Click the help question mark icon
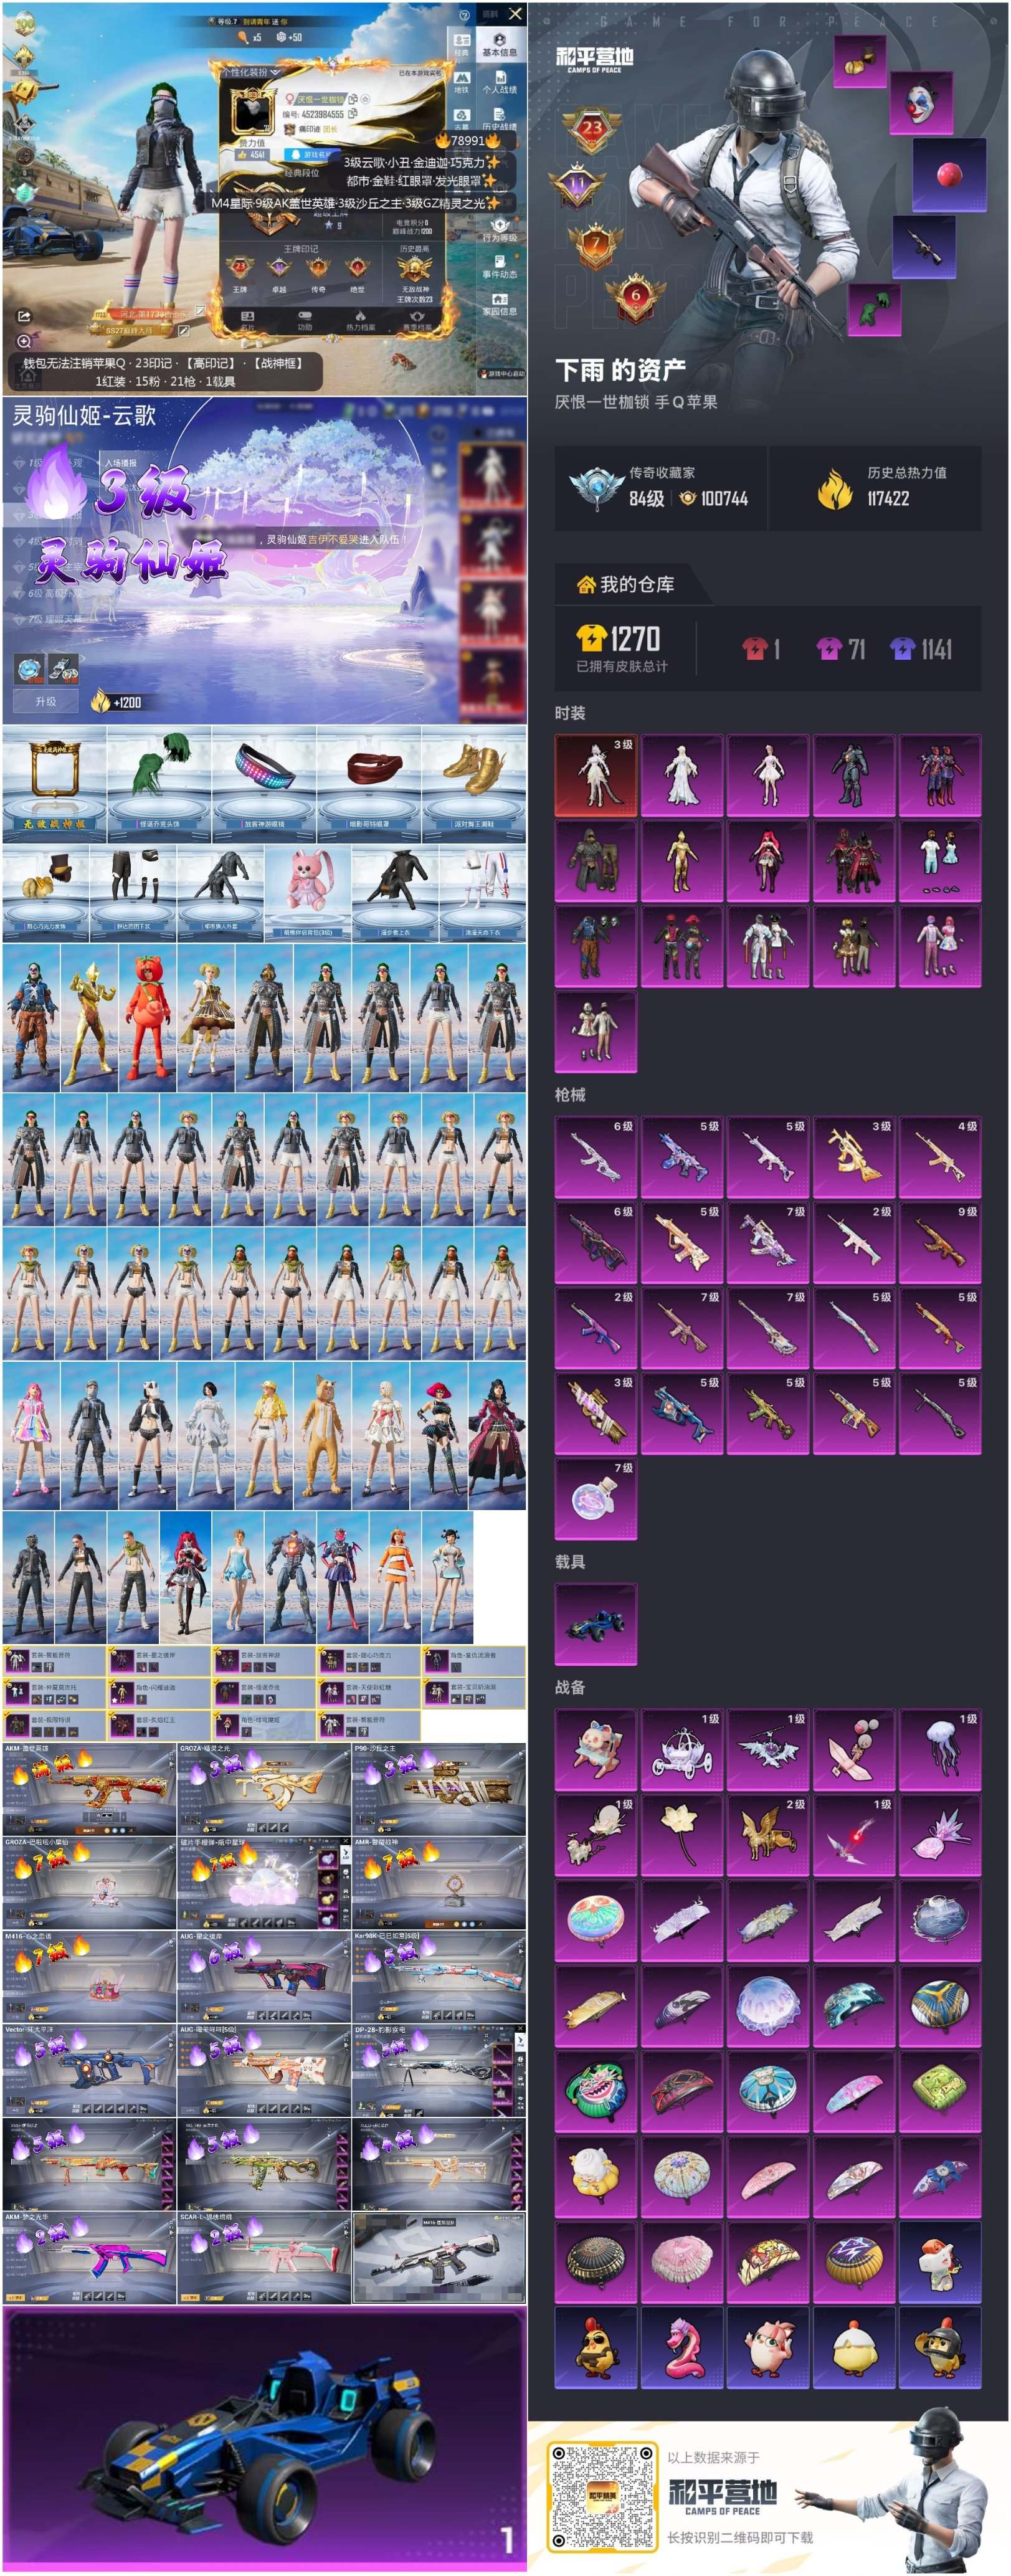Screen dimensions: 1011x2576 pyautogui.click(x=464, y=15)
